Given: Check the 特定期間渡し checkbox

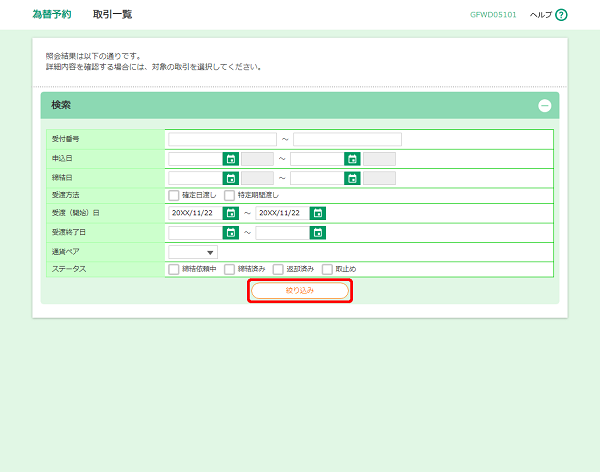Looking at the screenshot, I should click(230, 196).
